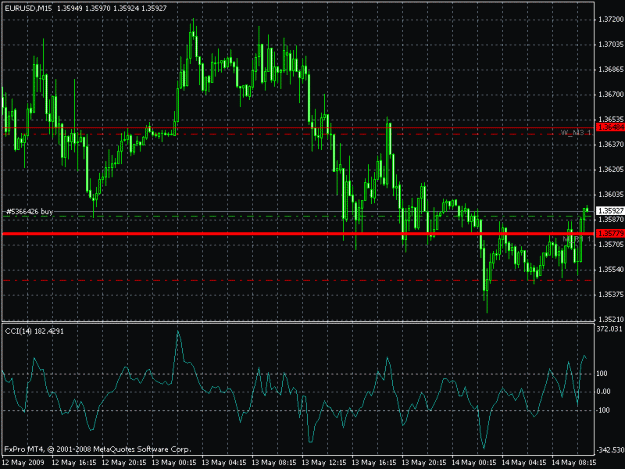Click the 12 May 2009 date label
Image resolution: width=625 pixels, height=469 pixels.
(x=23, y=463)
